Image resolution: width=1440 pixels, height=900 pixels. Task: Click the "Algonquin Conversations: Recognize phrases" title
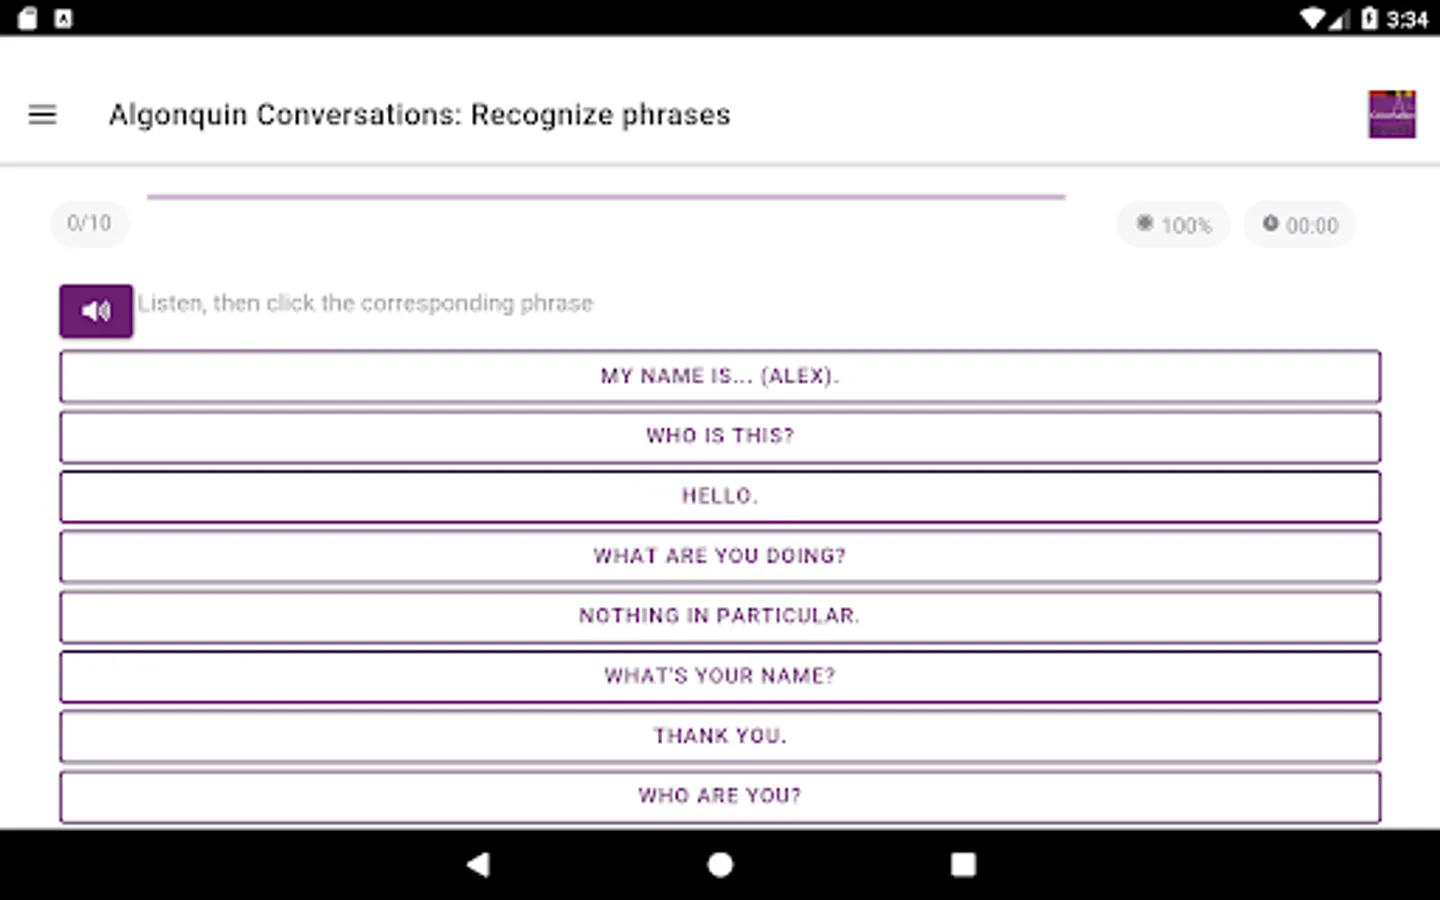pos(420,115)
